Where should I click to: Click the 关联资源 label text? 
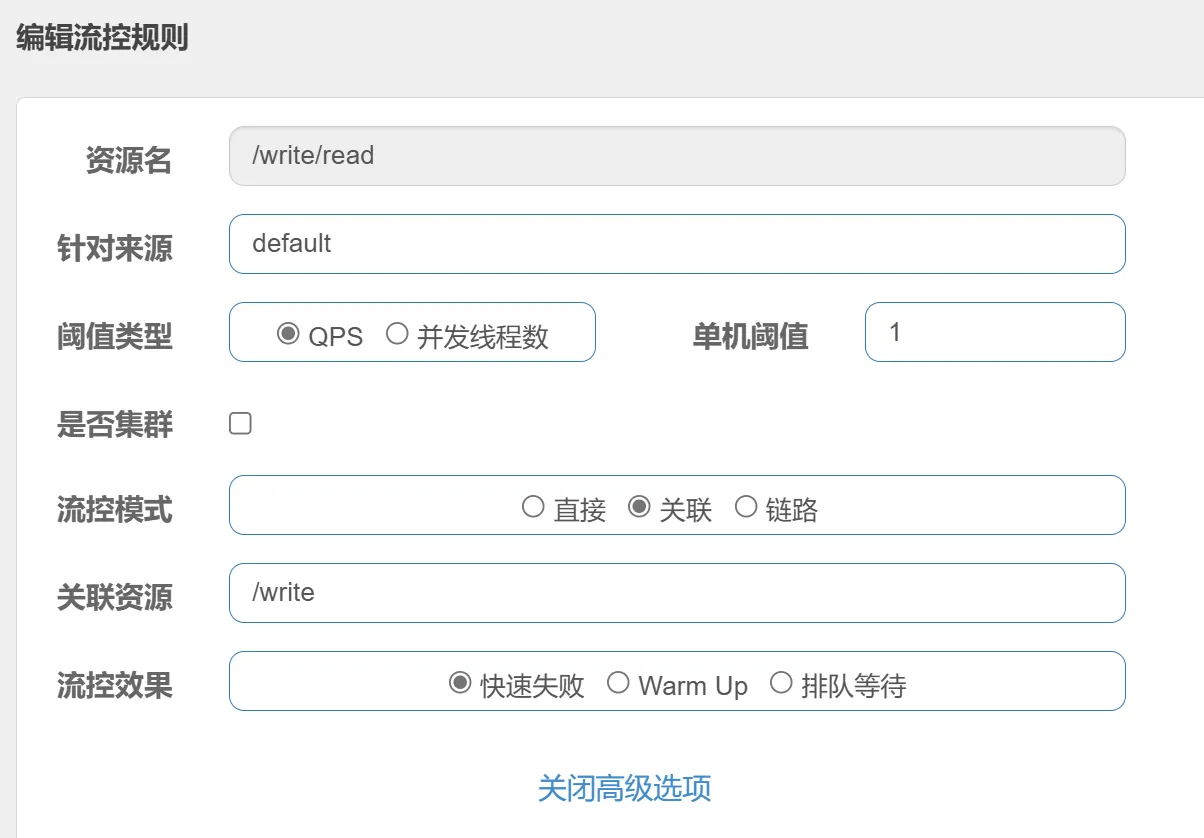pyautogui.click(x=115, y=598)
